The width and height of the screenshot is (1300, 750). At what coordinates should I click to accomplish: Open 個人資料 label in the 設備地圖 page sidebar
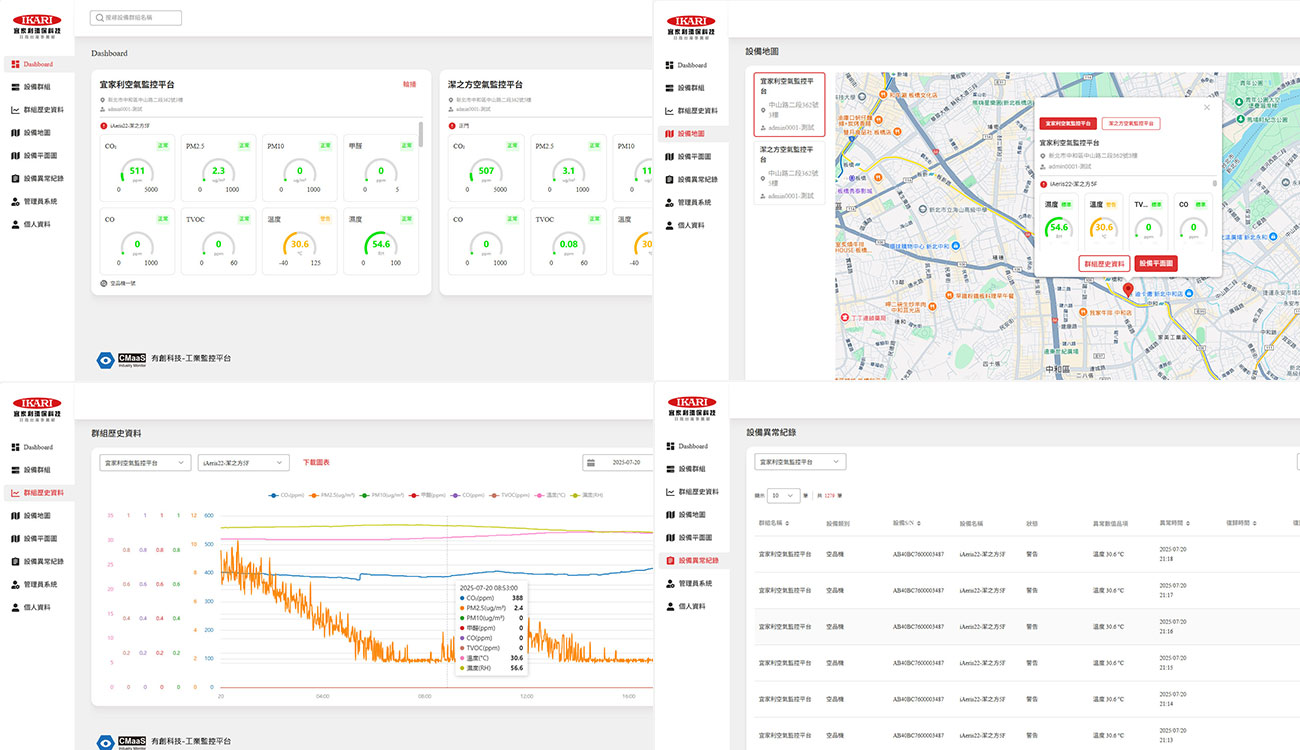tap(691, 225)
